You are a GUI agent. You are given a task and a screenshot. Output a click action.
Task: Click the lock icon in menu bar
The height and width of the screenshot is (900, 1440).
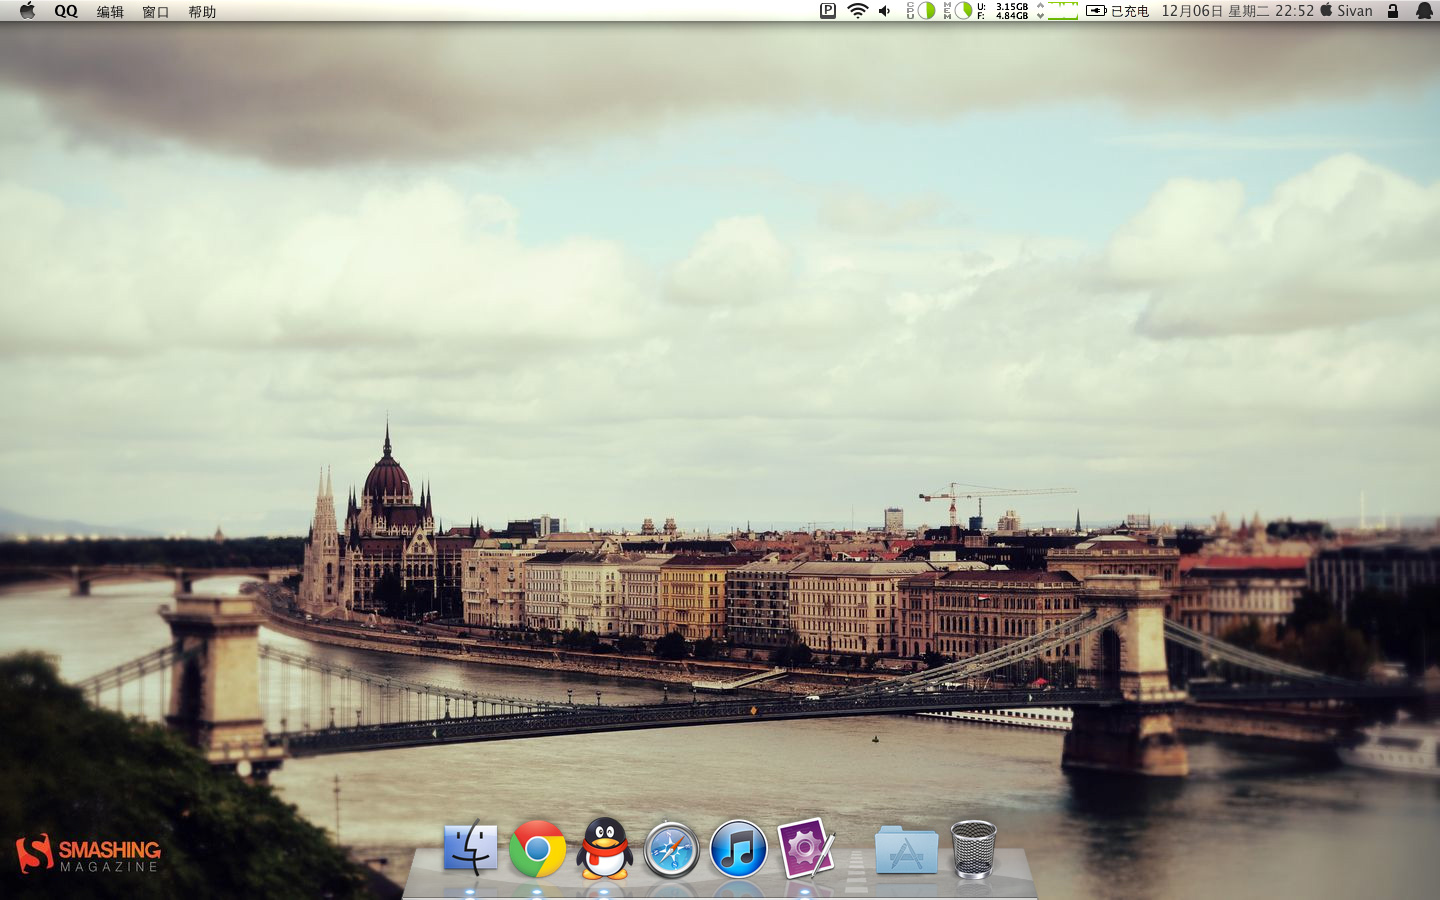tap(1392, 11)
